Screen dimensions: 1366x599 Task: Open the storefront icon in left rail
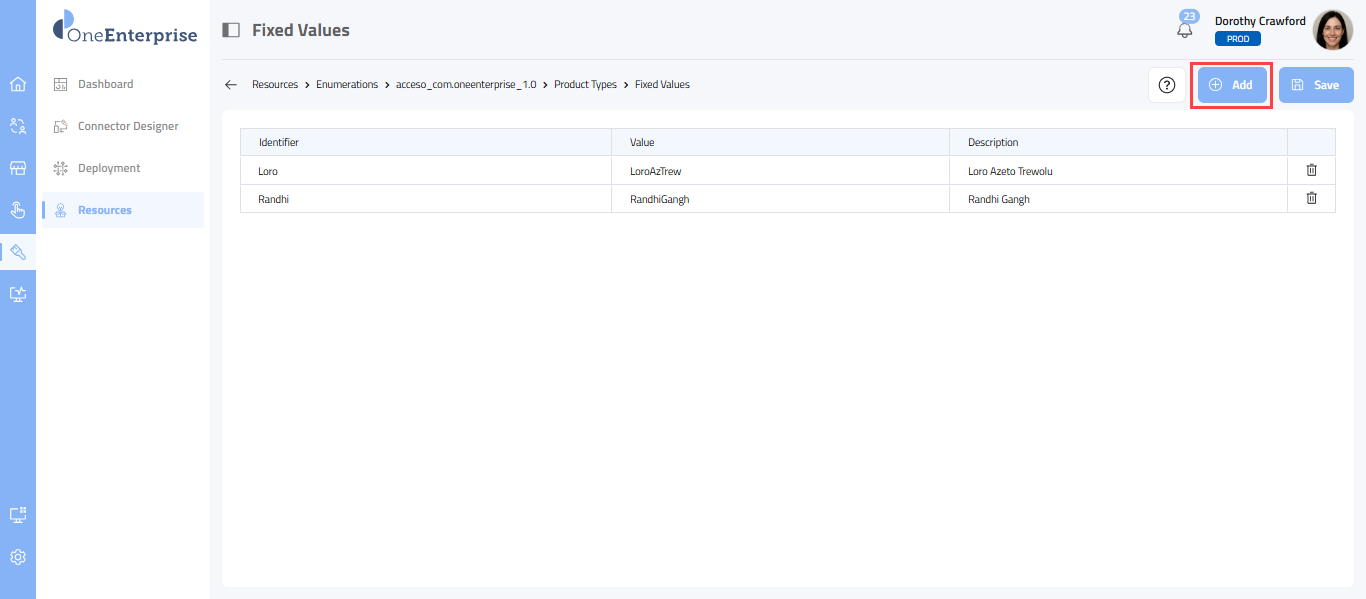point(18,168)
